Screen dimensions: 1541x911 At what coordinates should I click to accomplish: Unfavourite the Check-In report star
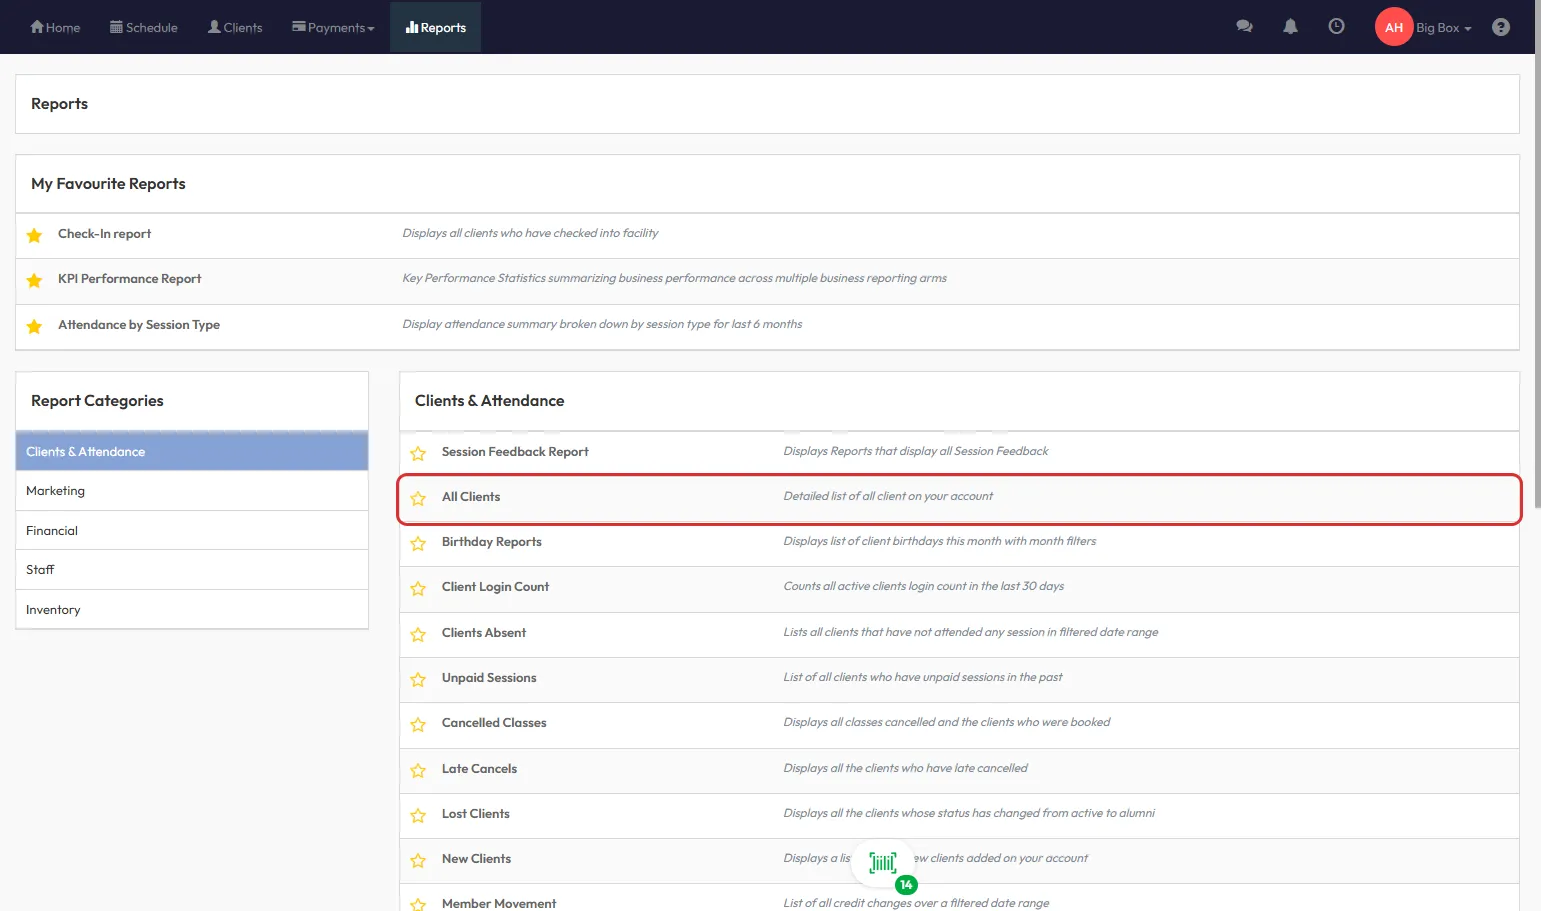pyautogui.click(x=34, y=235)
